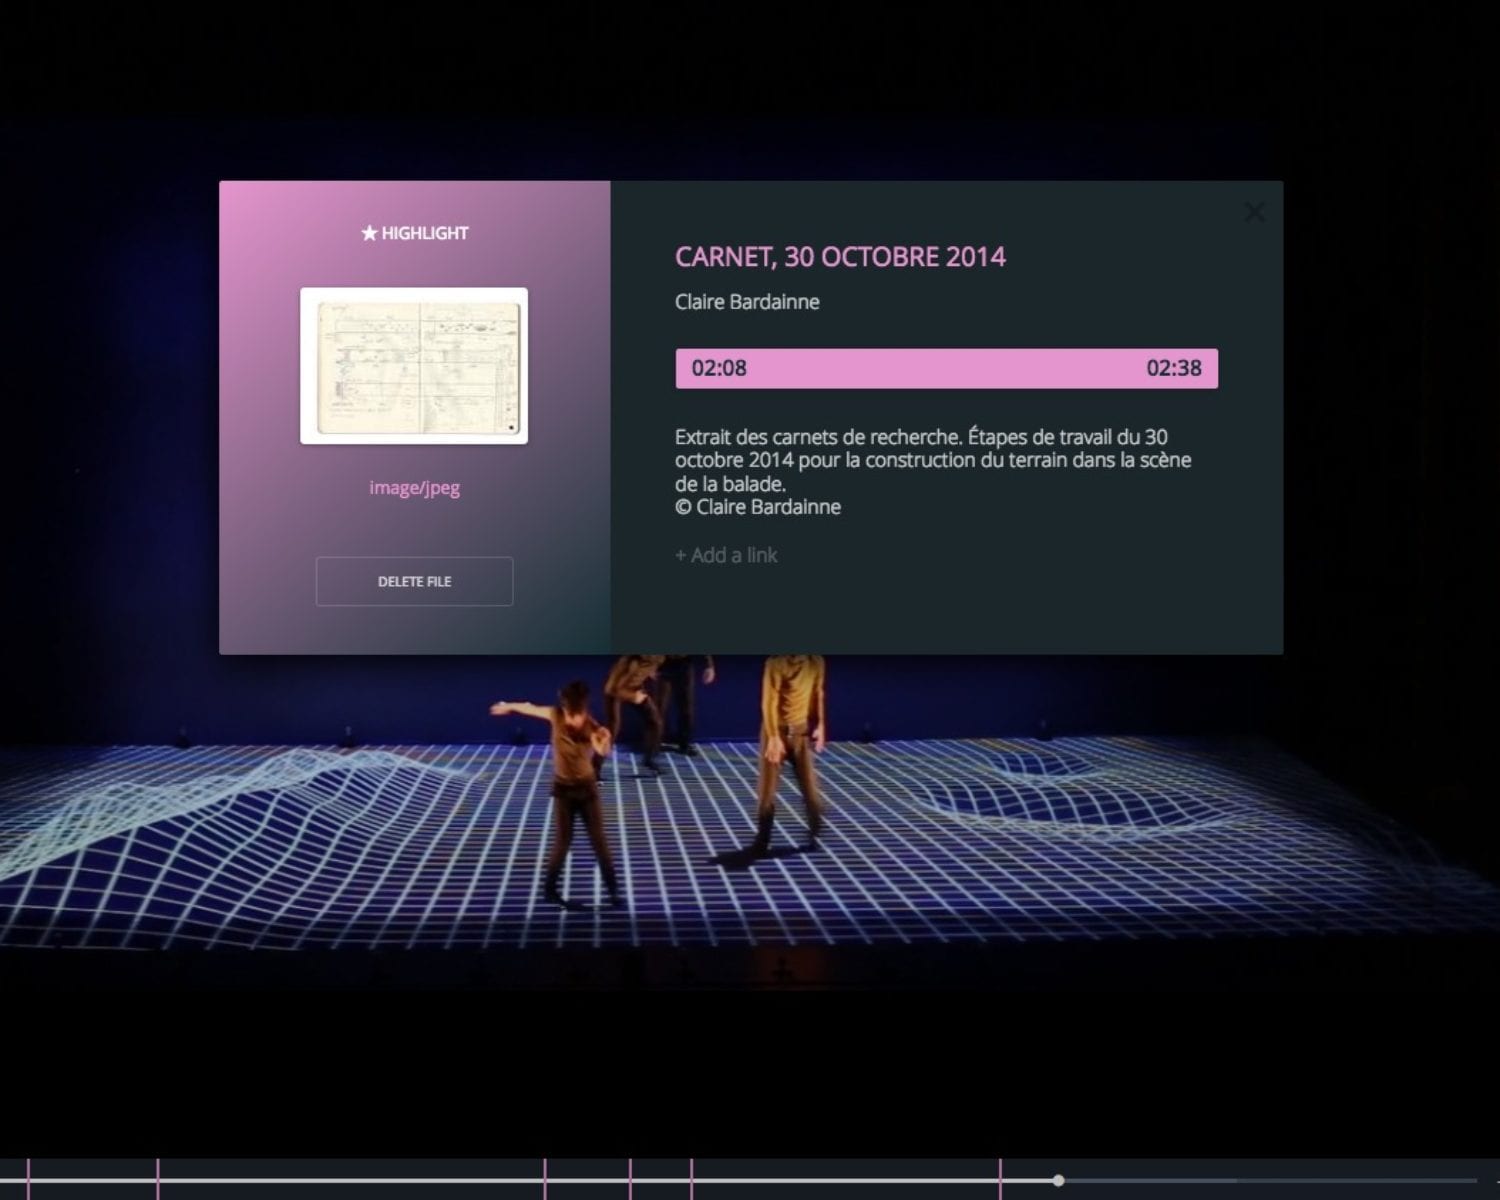This screenshot has height=1200, width=1500.
Task: Edit the author name Claire Bardainne
Action: coord(747,302)
